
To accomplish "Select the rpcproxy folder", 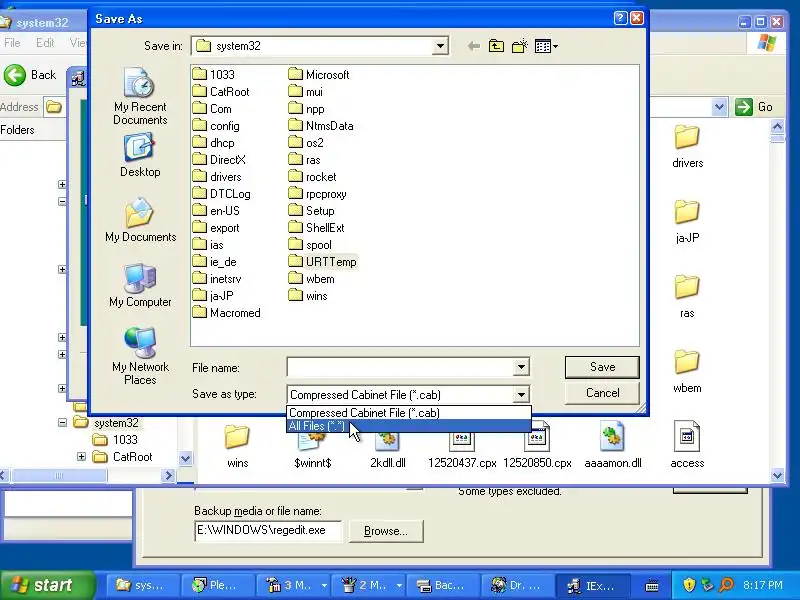I will click(x=317, y=194).
